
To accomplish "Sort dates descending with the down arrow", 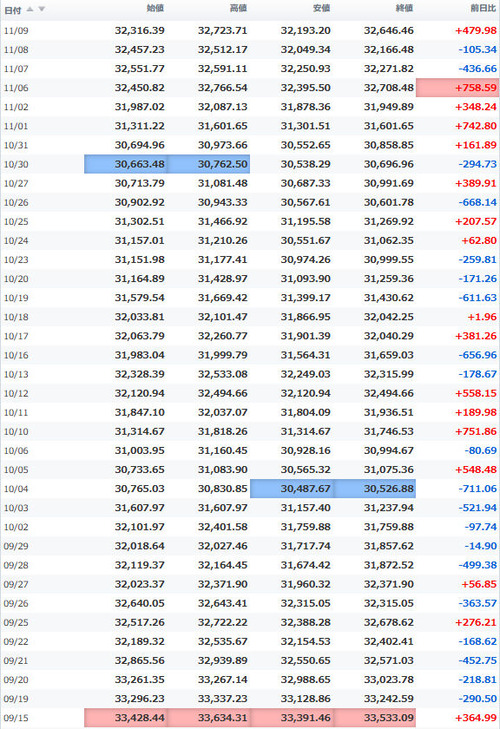I will [x=41, y=9].
